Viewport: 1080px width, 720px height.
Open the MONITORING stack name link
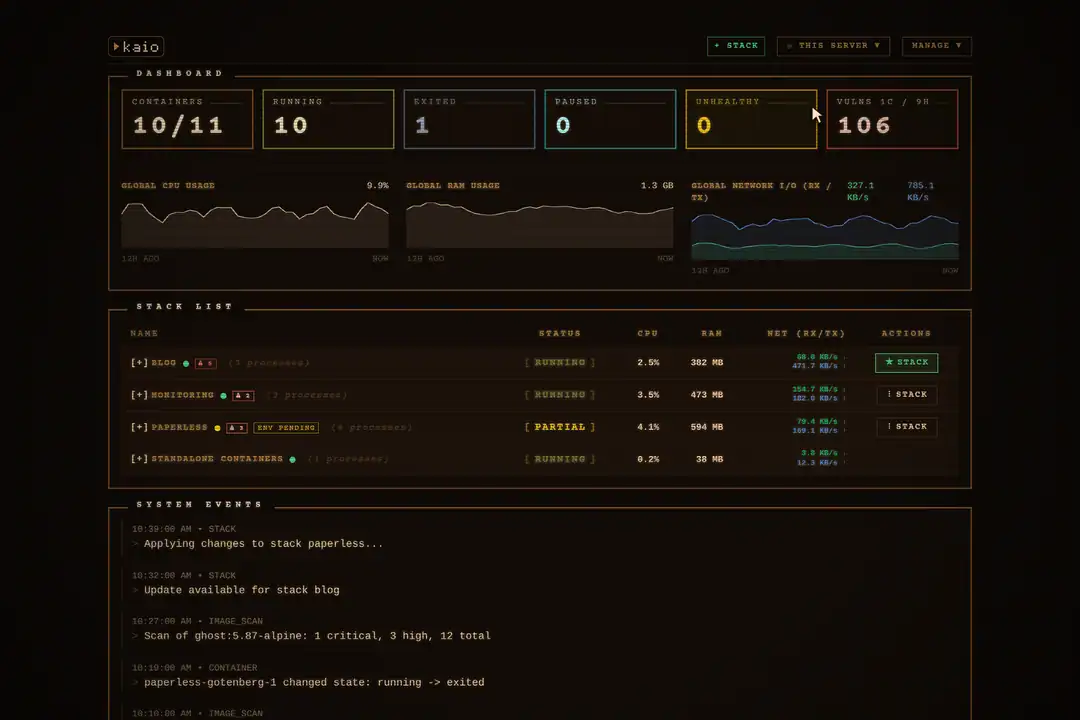tap(183, 395)
